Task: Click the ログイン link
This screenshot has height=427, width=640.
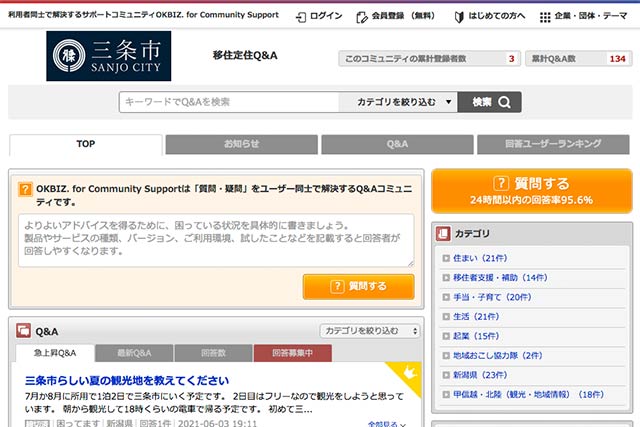Action: click(326, 16)
